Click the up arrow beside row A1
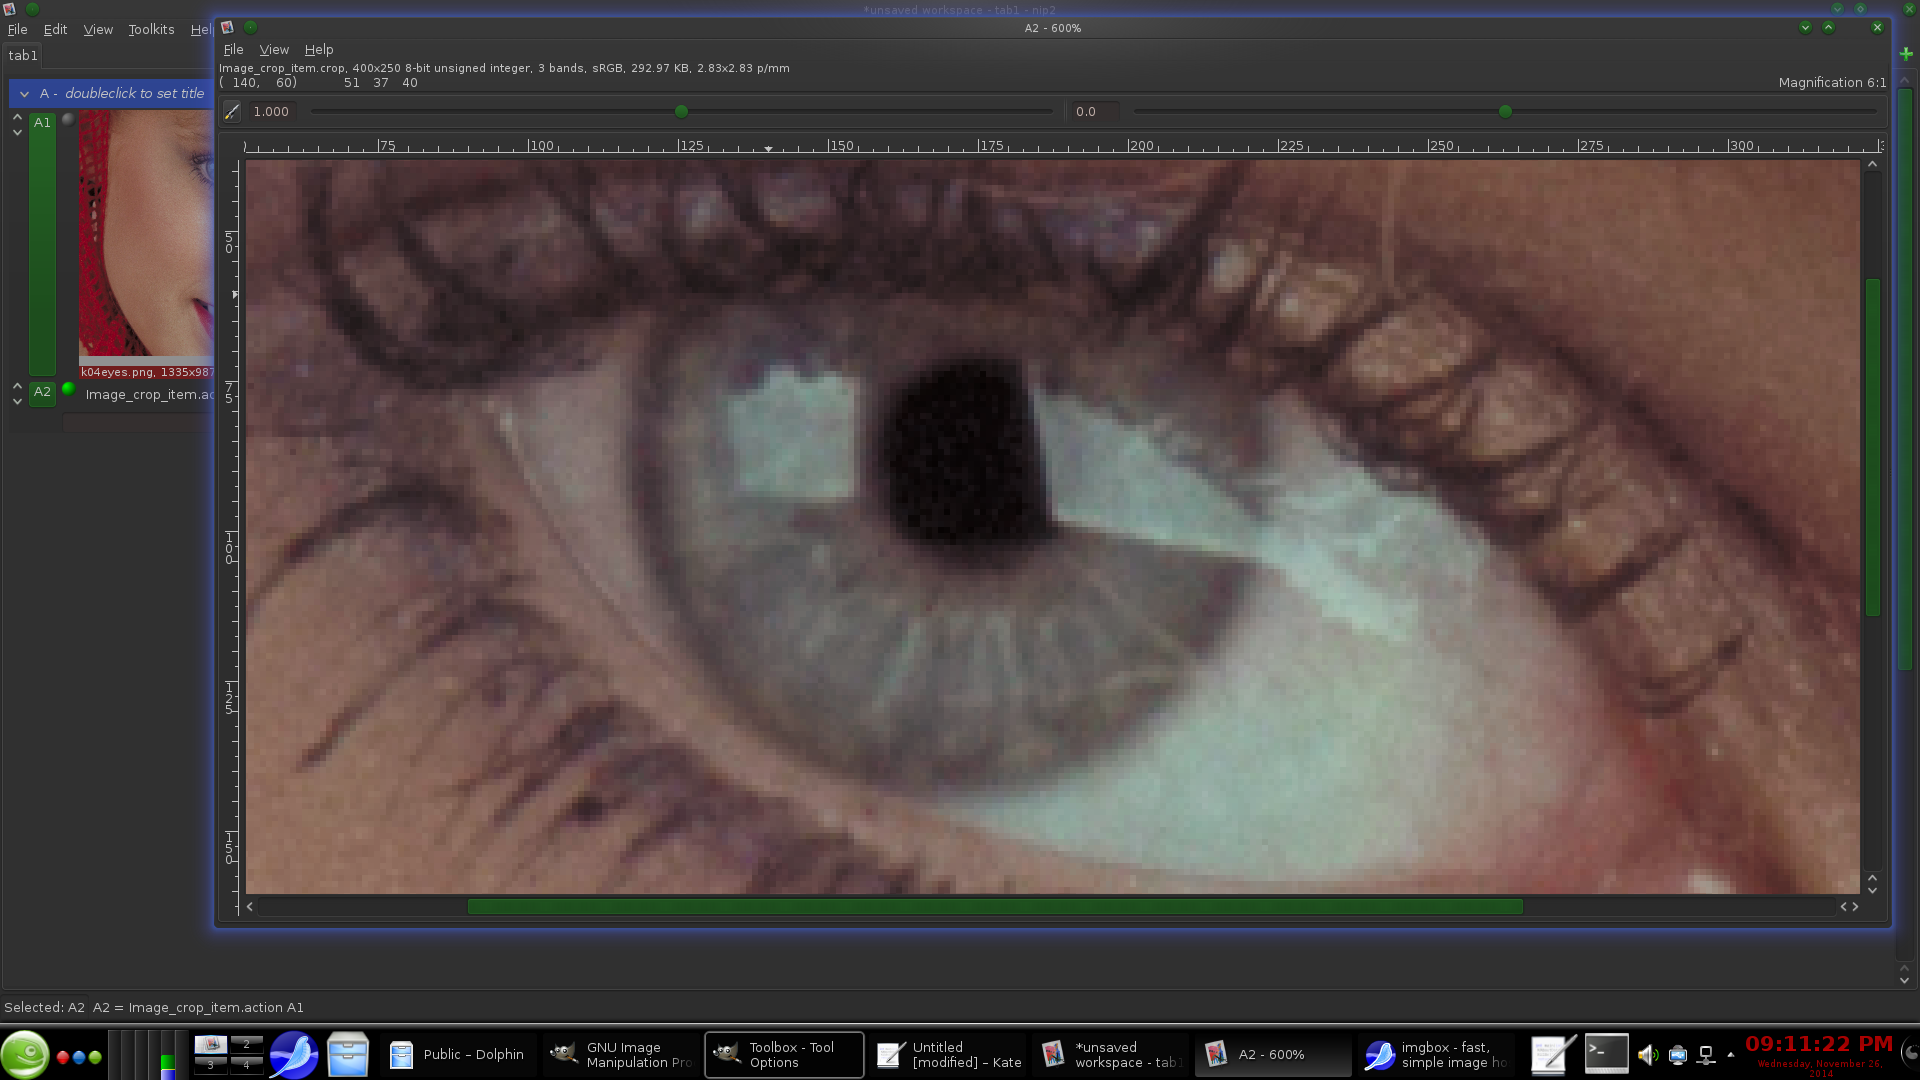Viewport: 1920px width, 1080px height. (17, 117)
